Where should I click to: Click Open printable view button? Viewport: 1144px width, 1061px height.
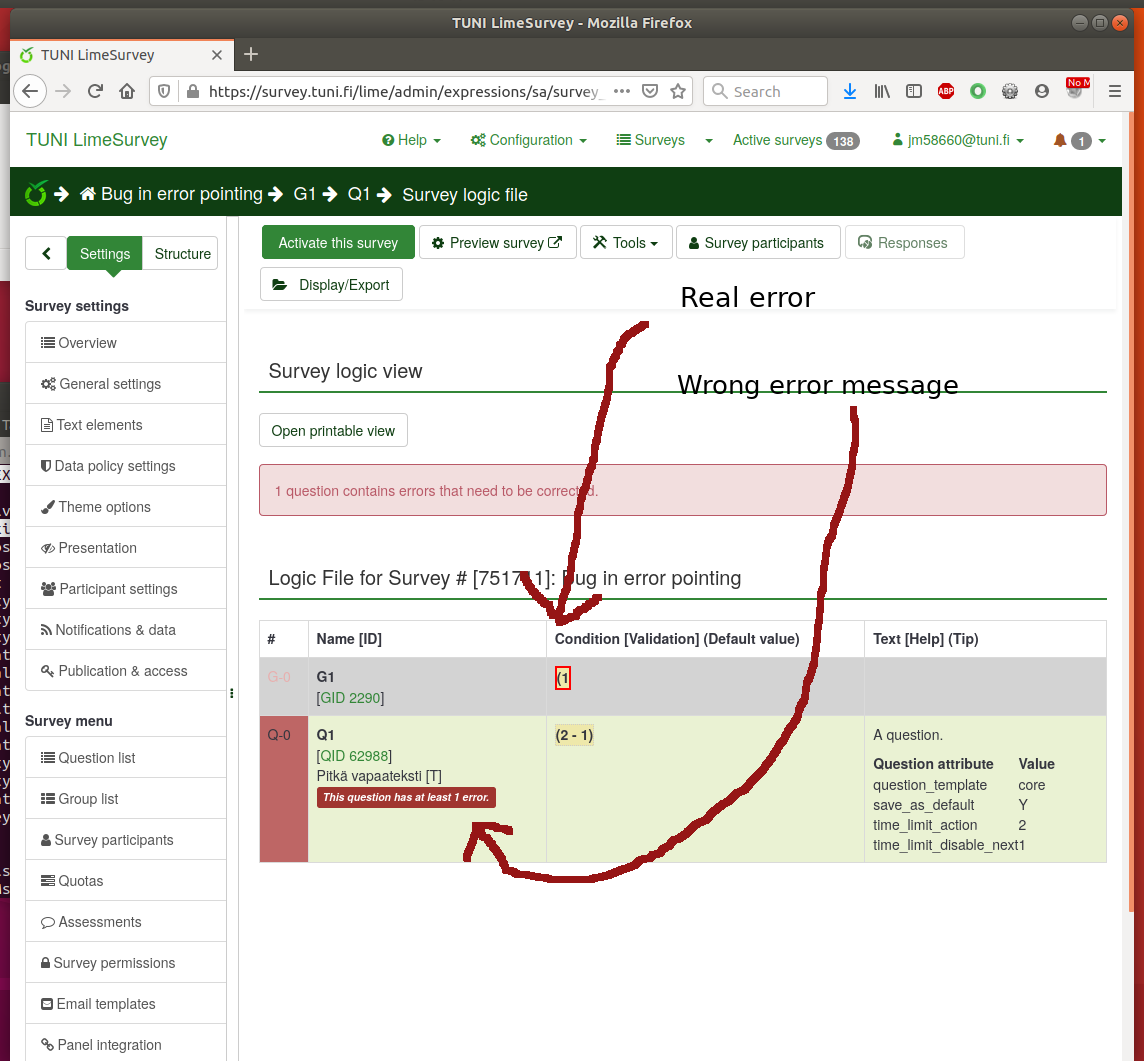333,431
